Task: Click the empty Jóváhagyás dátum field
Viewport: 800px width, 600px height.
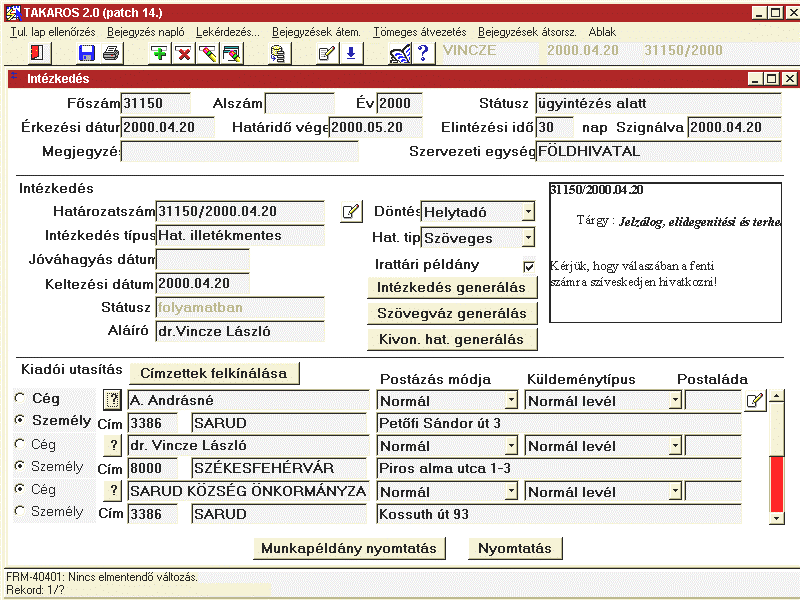Action: click(x=203, y=259)
